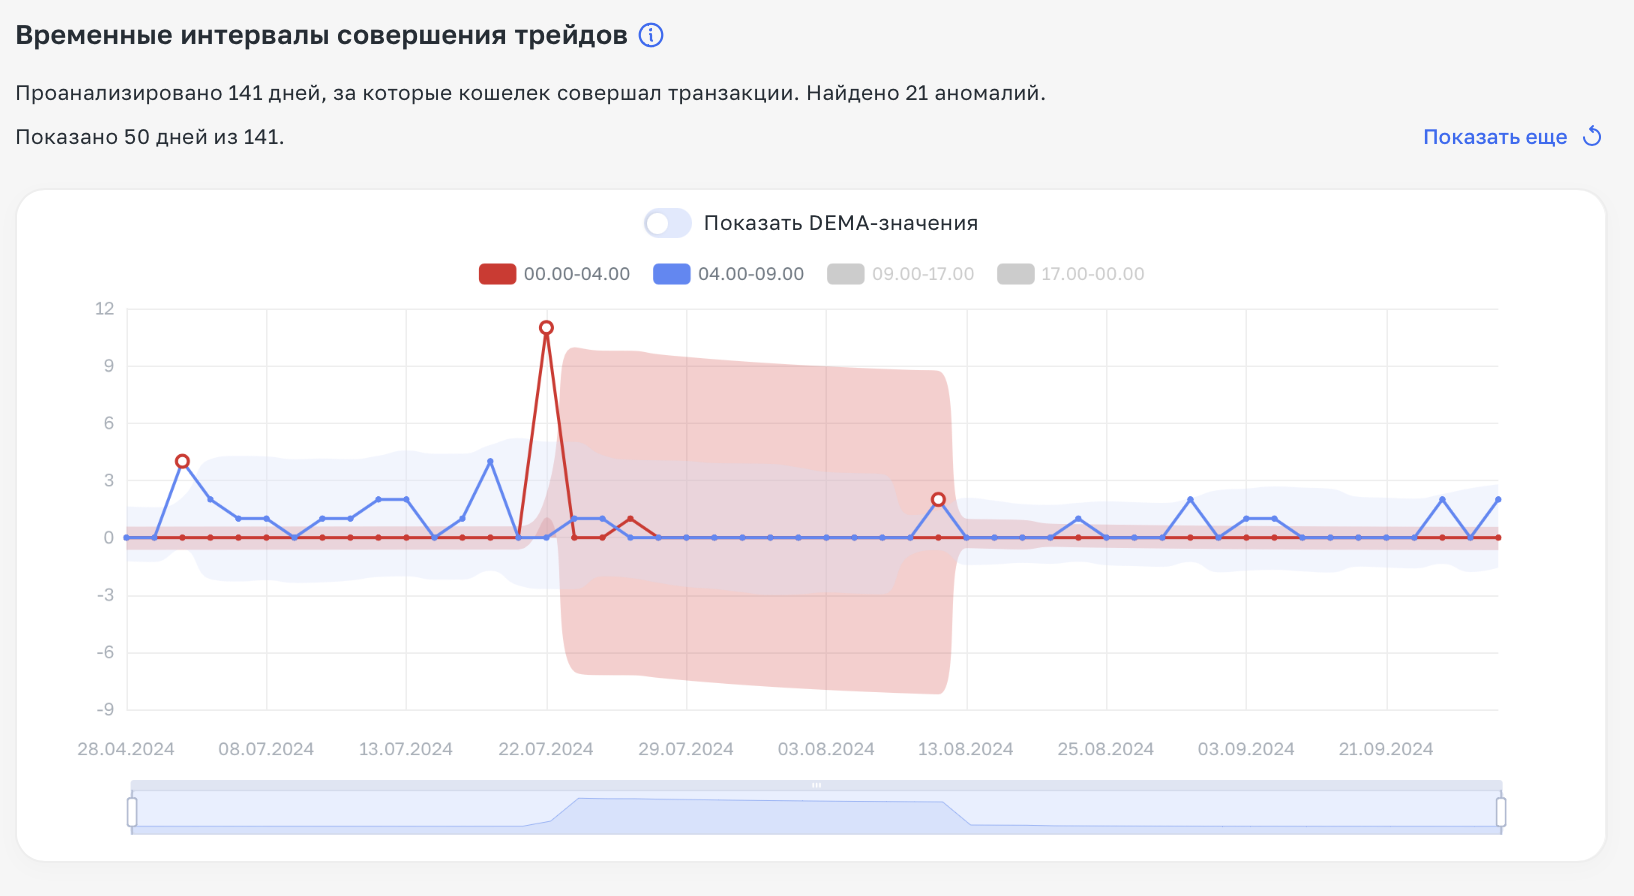Enable the 17.00-00.00 legend series
The height and width of the screenshot is (896, 1634).
pyautogui.click(x=1071, y=274)
